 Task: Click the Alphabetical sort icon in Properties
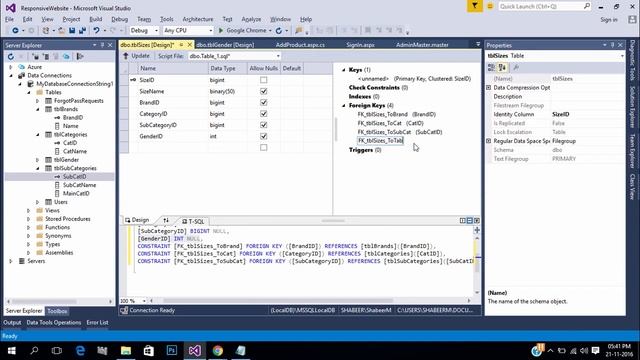coord(502,67)
